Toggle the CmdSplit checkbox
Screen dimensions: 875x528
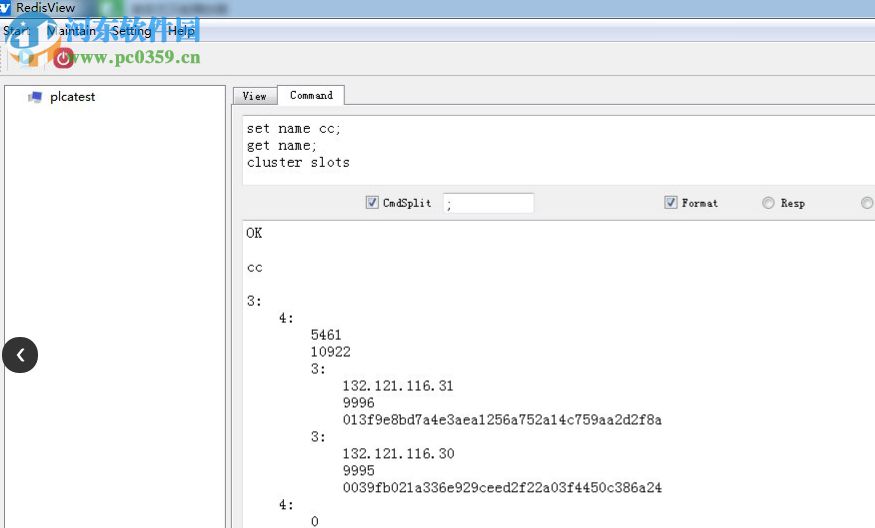click(372, 203)
